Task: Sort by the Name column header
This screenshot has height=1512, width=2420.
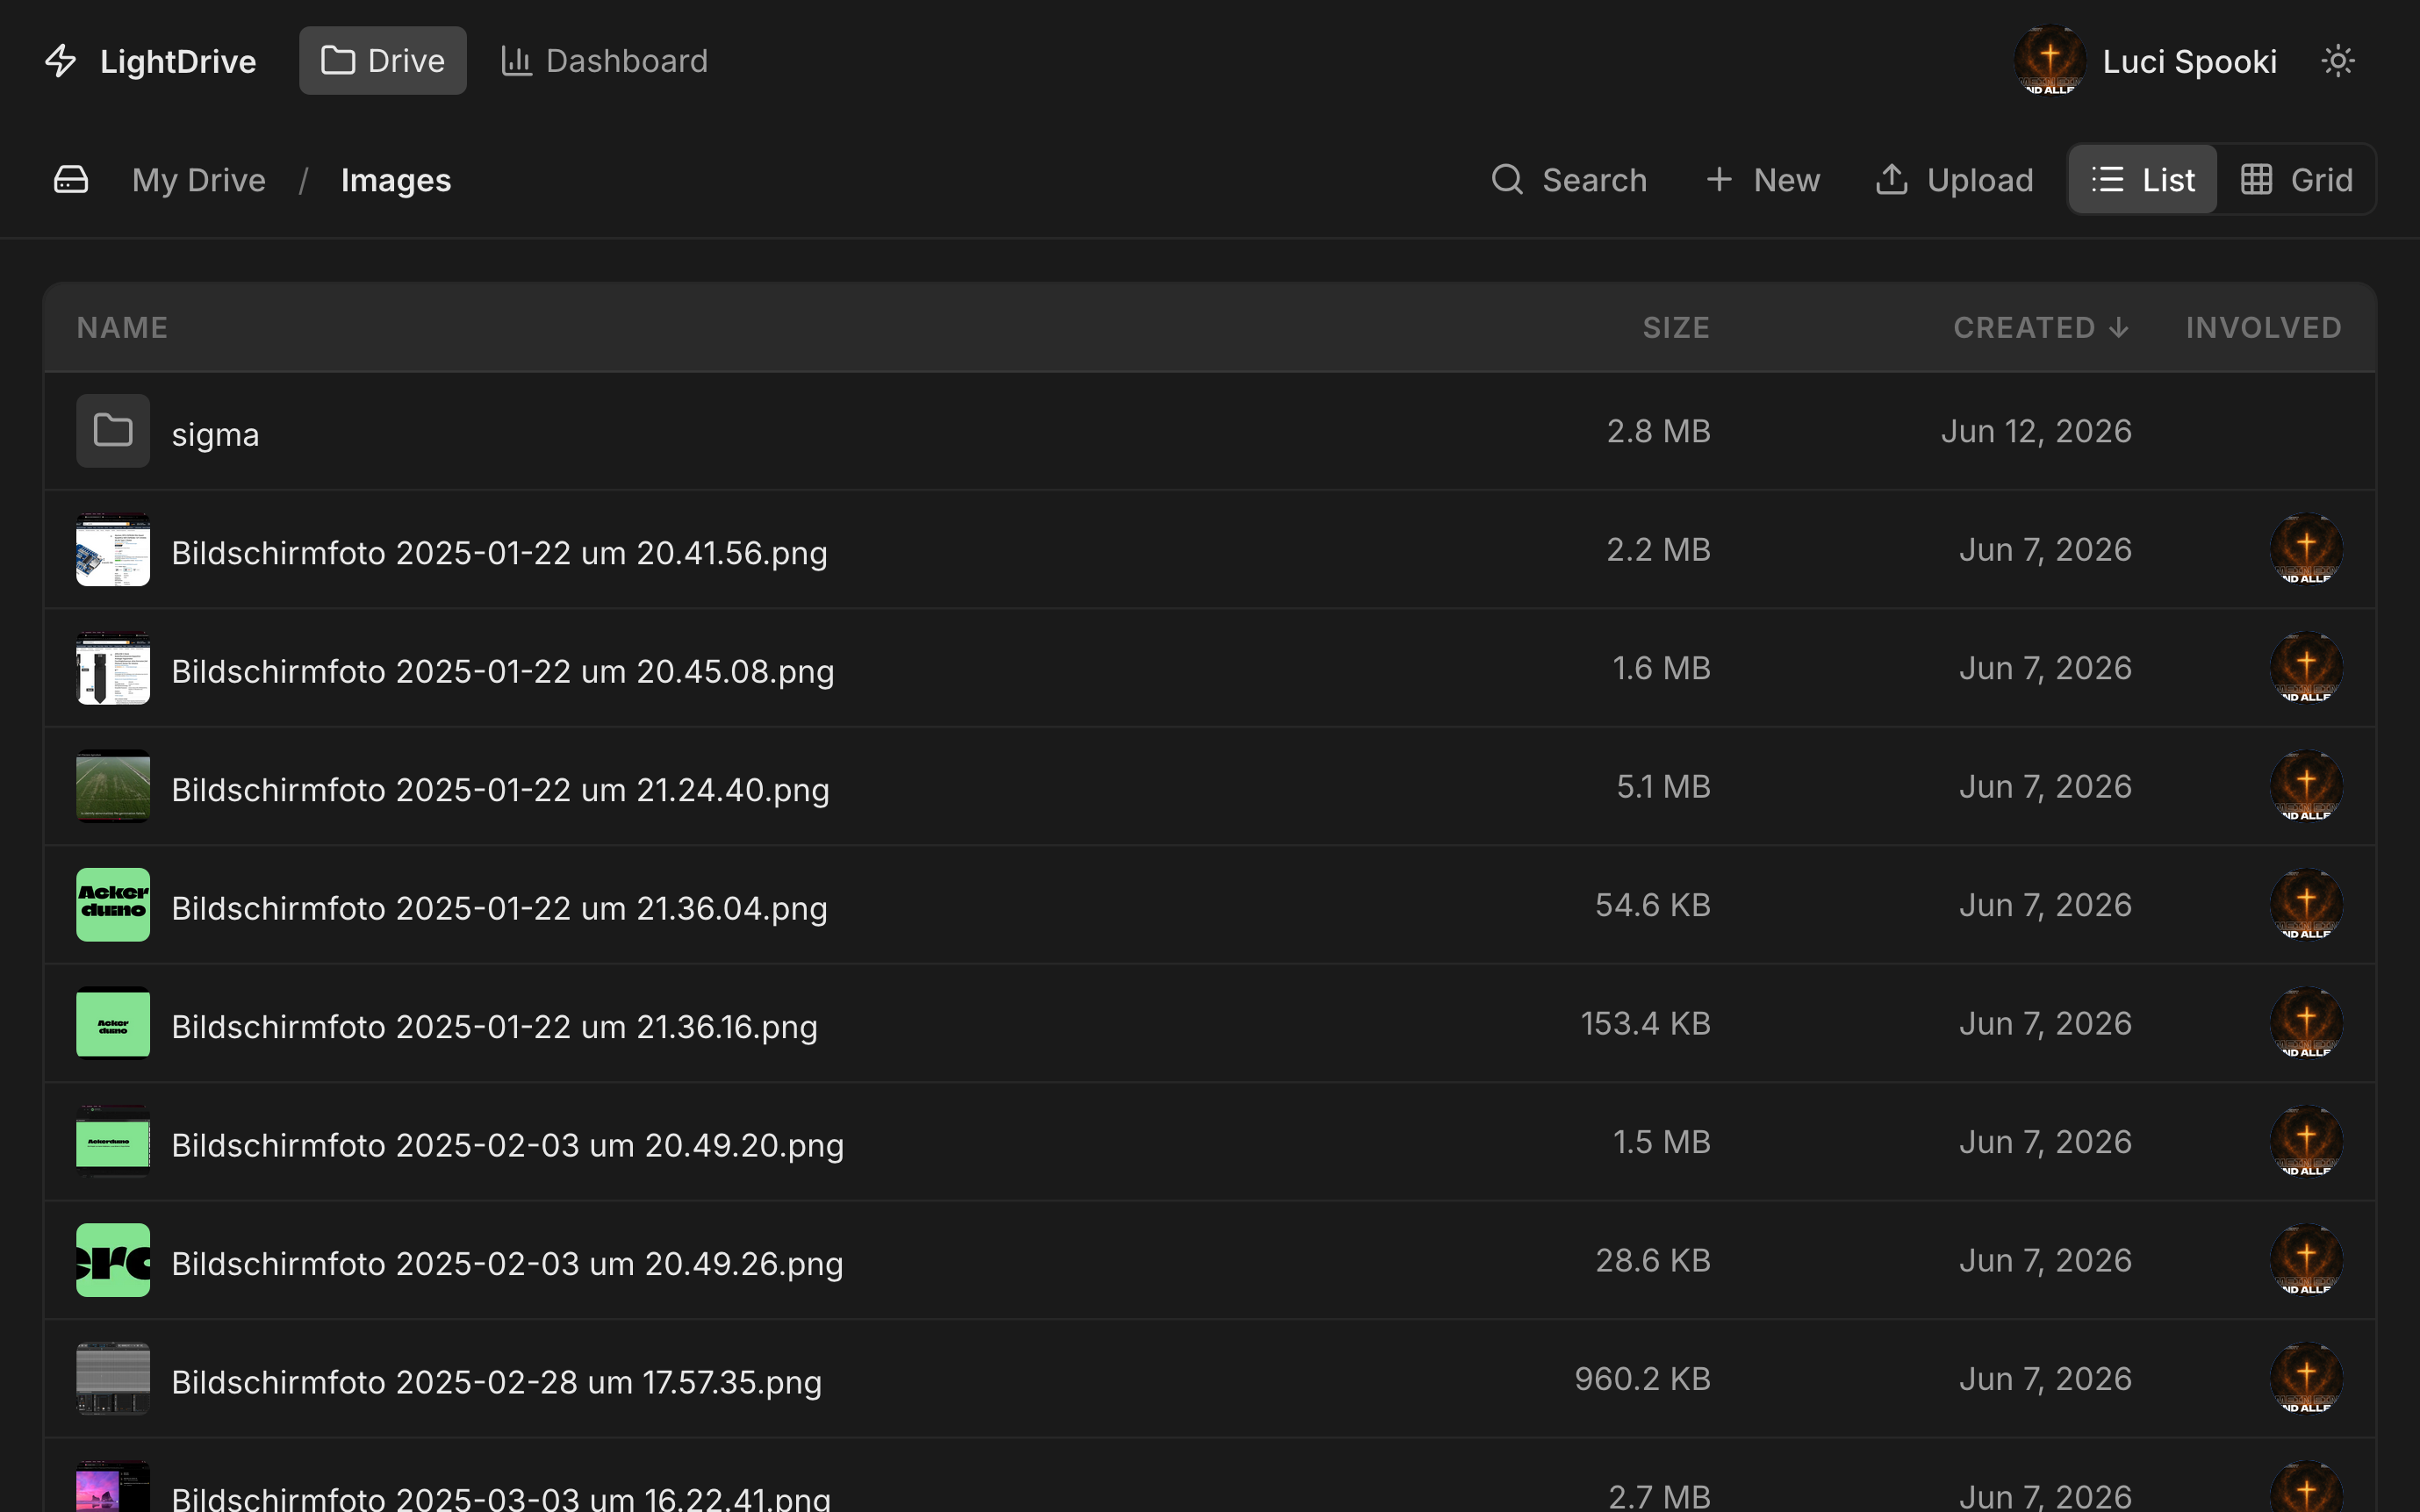Action: tap(122, 328)
